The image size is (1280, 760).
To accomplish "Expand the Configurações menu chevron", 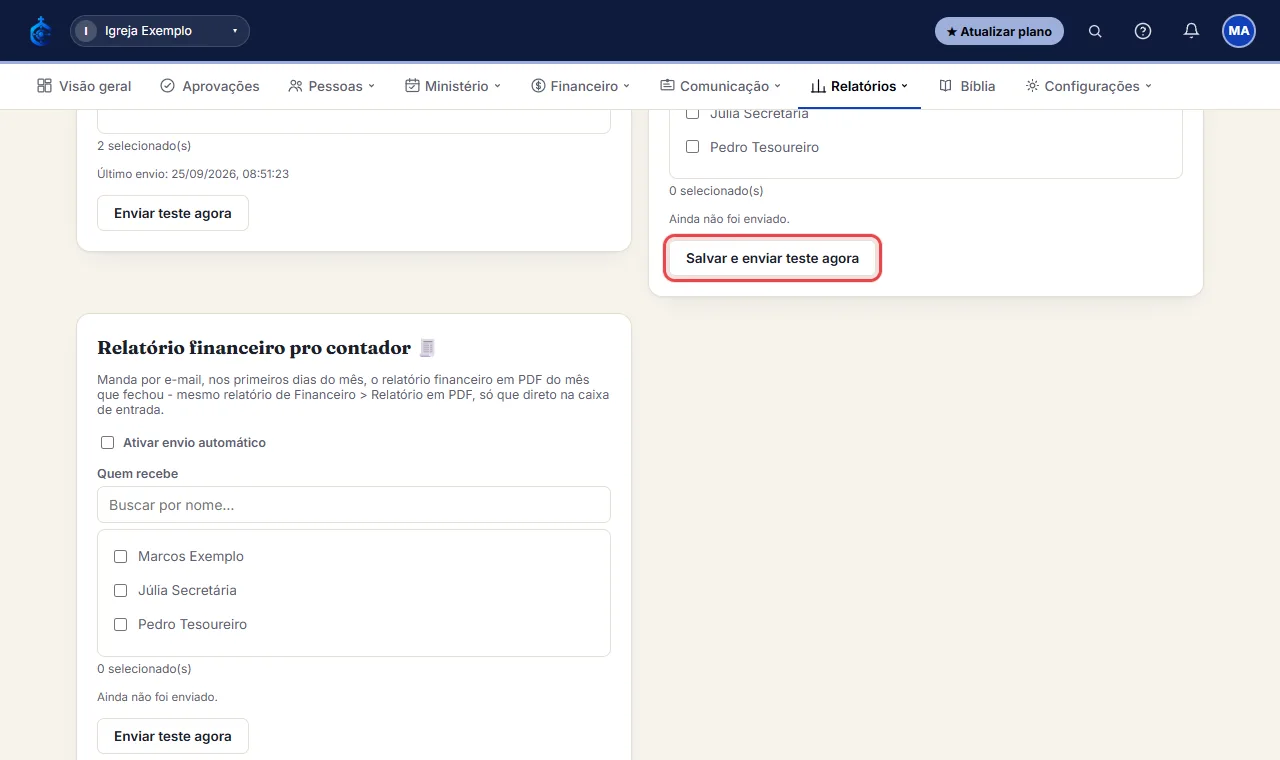I will click(x=1149, y=86).
